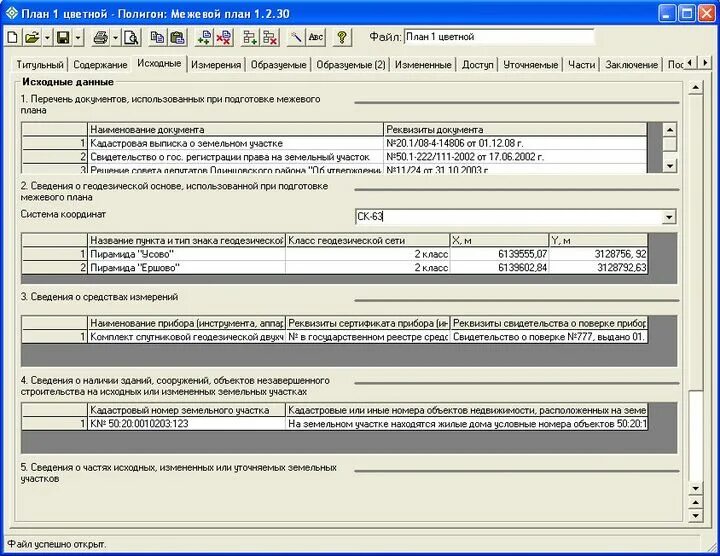Run the spell check Abc icon
Screen dimensions: 720x556
[x=316, y=37]
